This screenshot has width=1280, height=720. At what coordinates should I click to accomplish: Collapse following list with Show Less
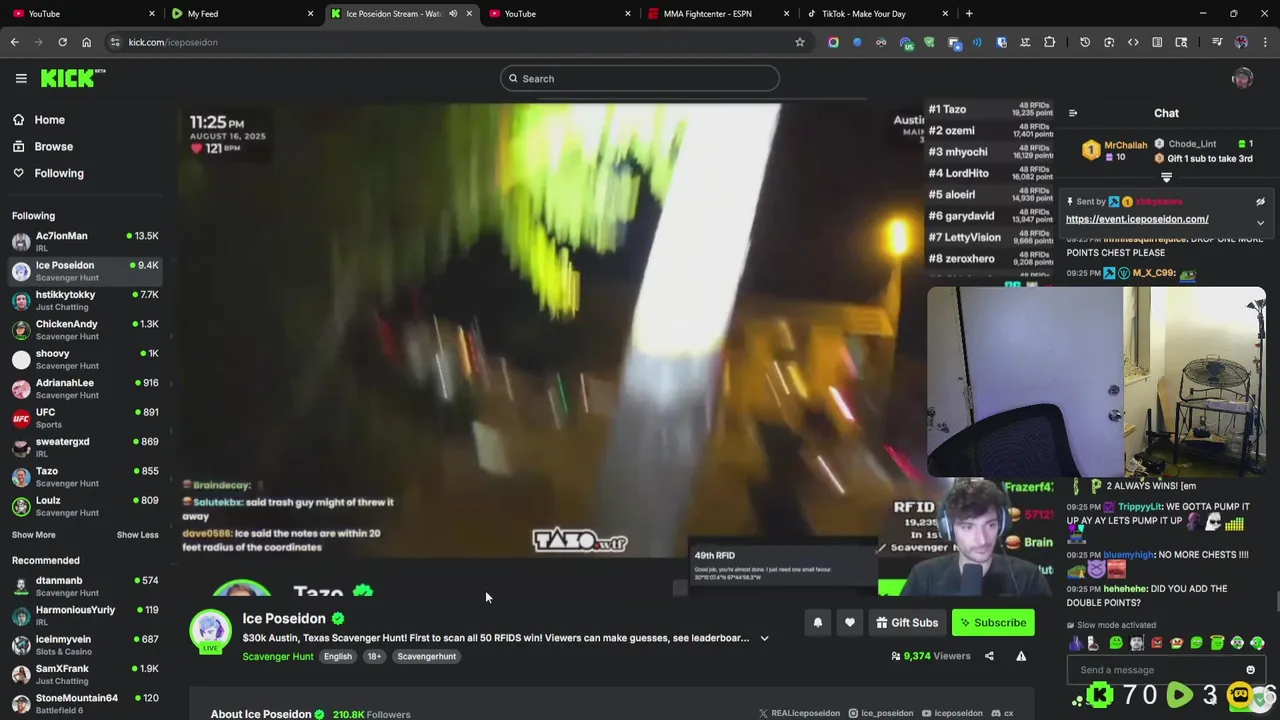[x=137, y=535]
